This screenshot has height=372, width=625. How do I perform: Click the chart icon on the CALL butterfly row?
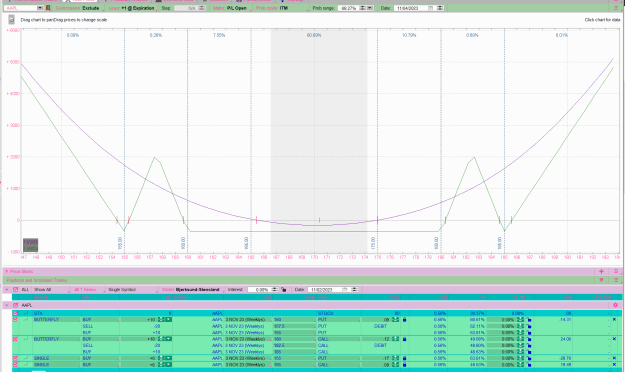(x=26, y=339)
